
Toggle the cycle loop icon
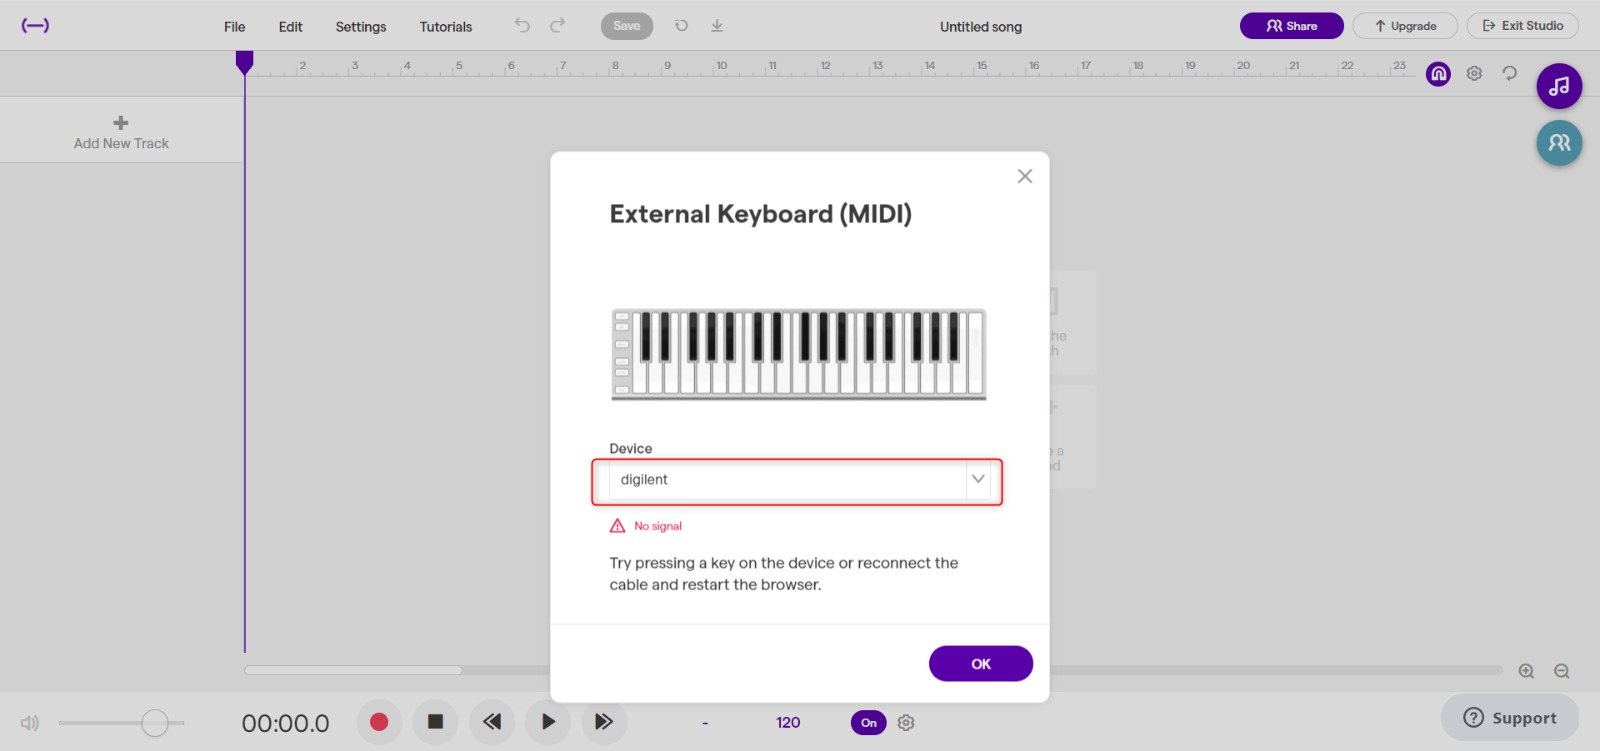pos(1510,73)
